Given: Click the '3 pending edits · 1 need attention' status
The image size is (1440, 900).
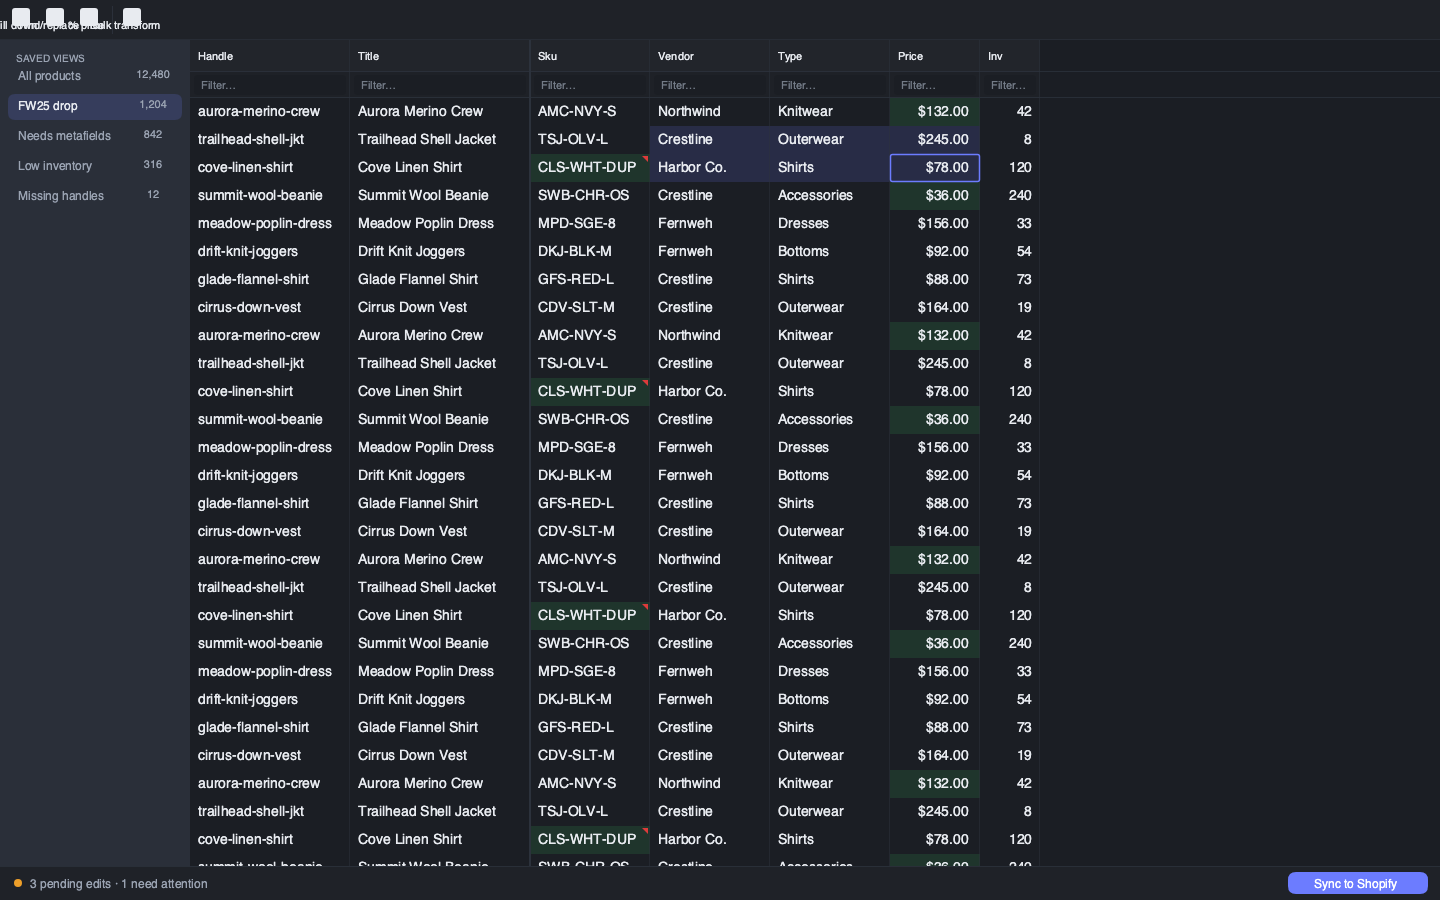Looking at the screenshot, I should (119, 884).
